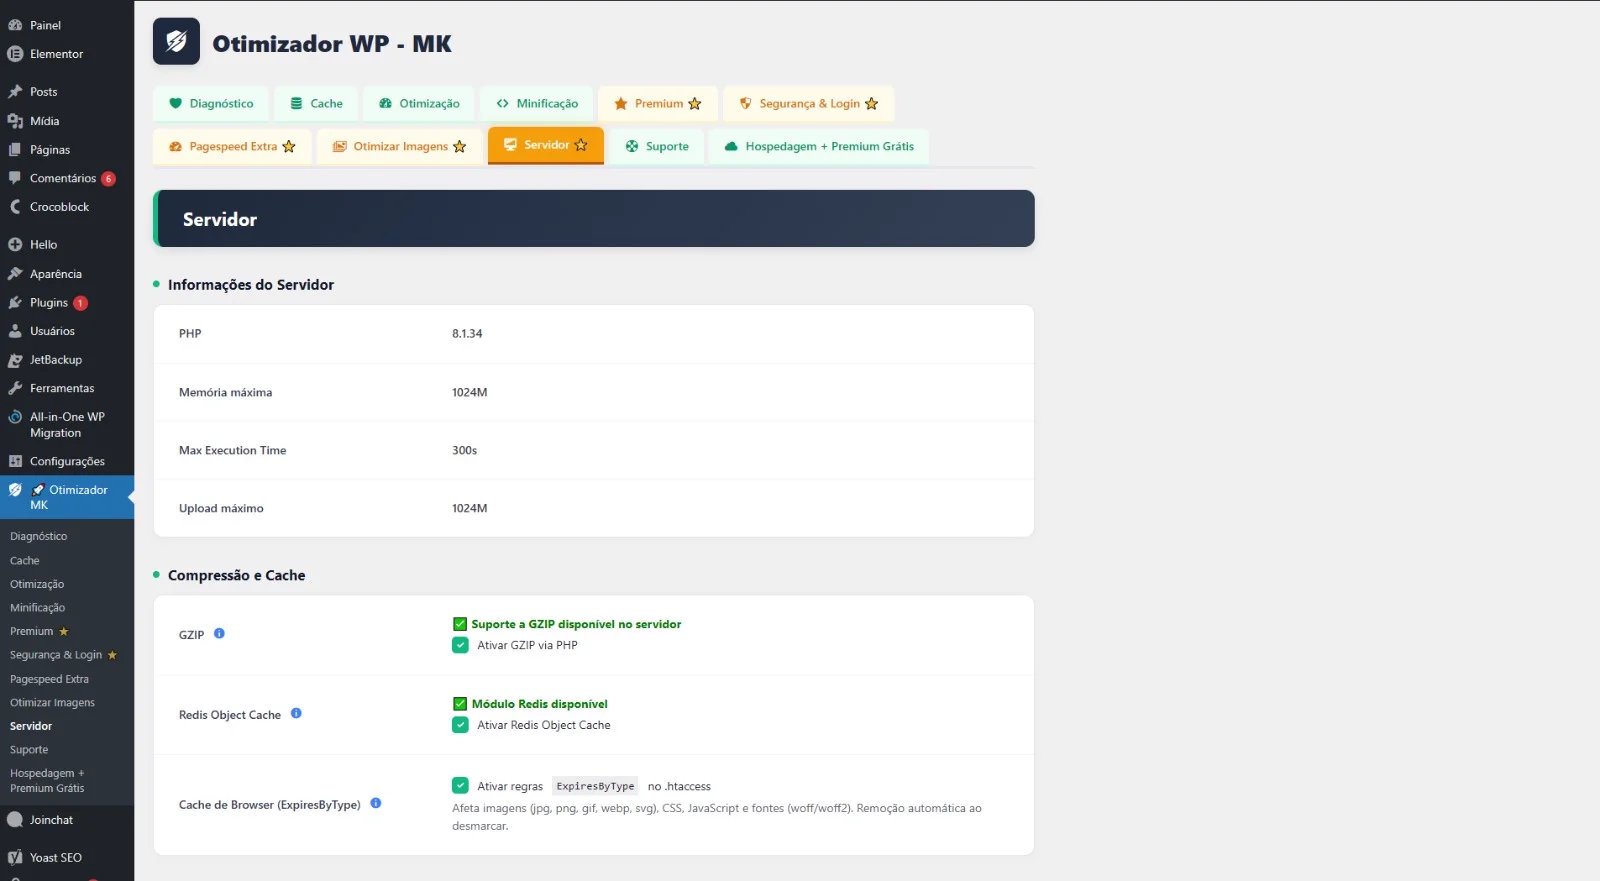Click the Otimizador WP logo icon
The width and height of the screenshot is (1600, 881).
(176, 41)
